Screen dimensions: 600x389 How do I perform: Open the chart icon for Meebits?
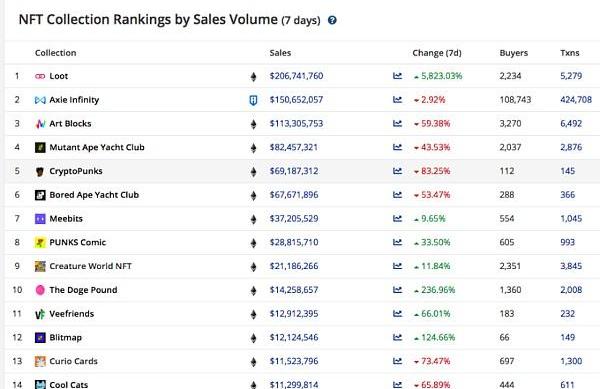coord(398,218)
